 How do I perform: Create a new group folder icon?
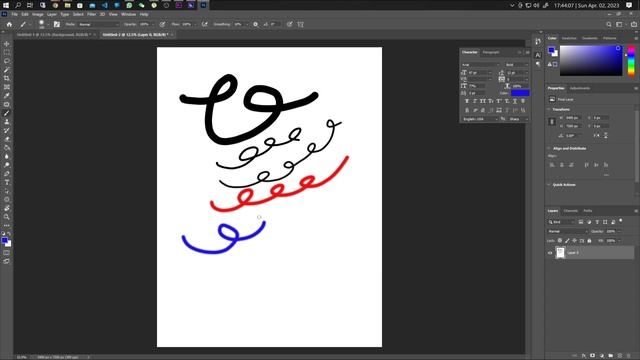(x=611, y=356)
